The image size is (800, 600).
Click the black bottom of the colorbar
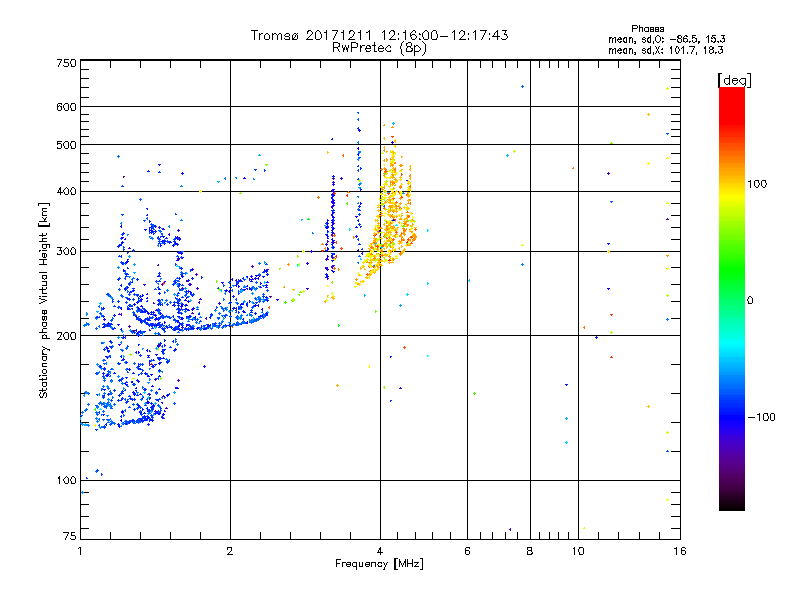click(732, 503)
